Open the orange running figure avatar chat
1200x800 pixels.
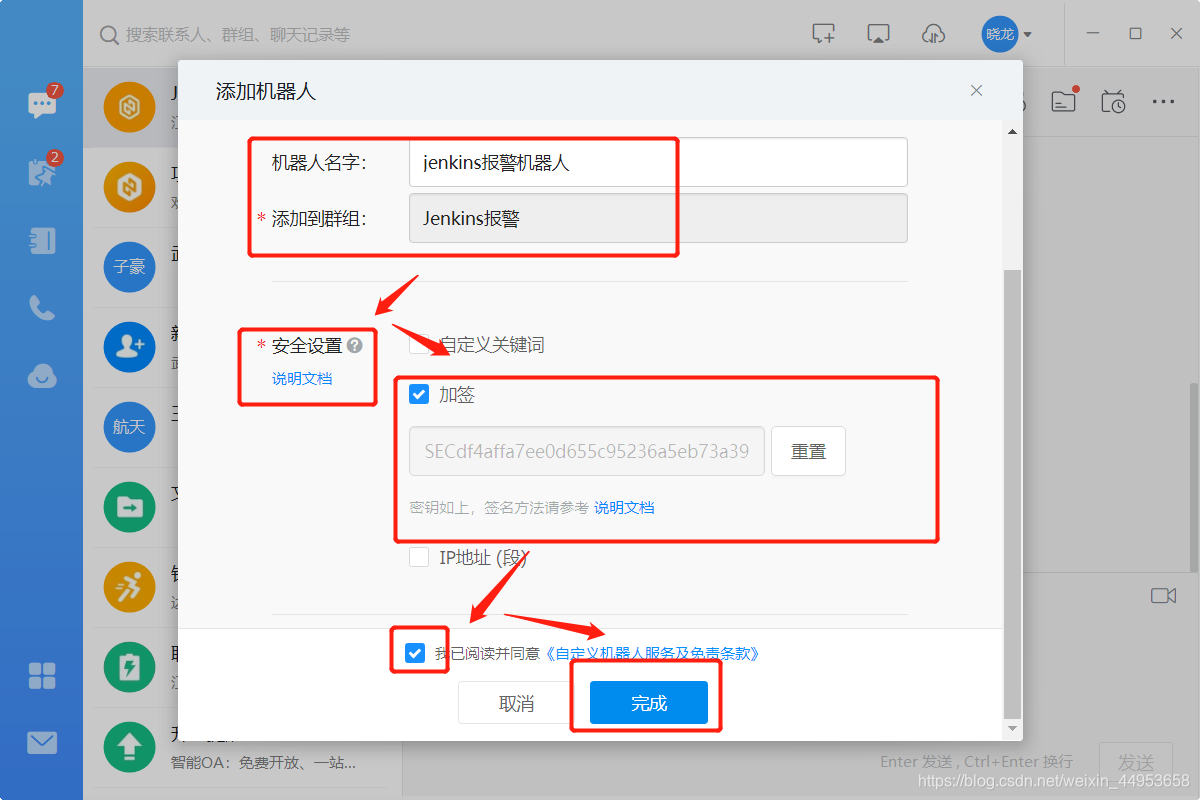(x=129, y=587)
